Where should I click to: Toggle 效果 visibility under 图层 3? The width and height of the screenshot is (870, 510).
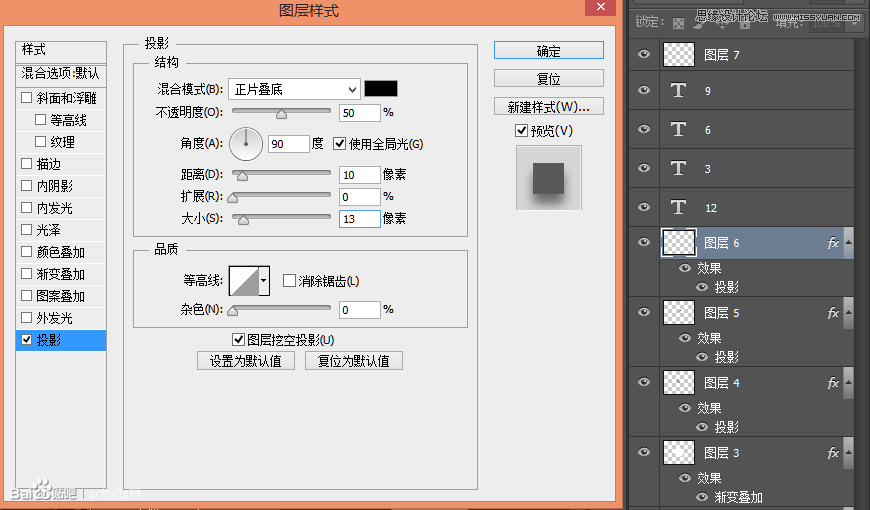pos(685,478)
